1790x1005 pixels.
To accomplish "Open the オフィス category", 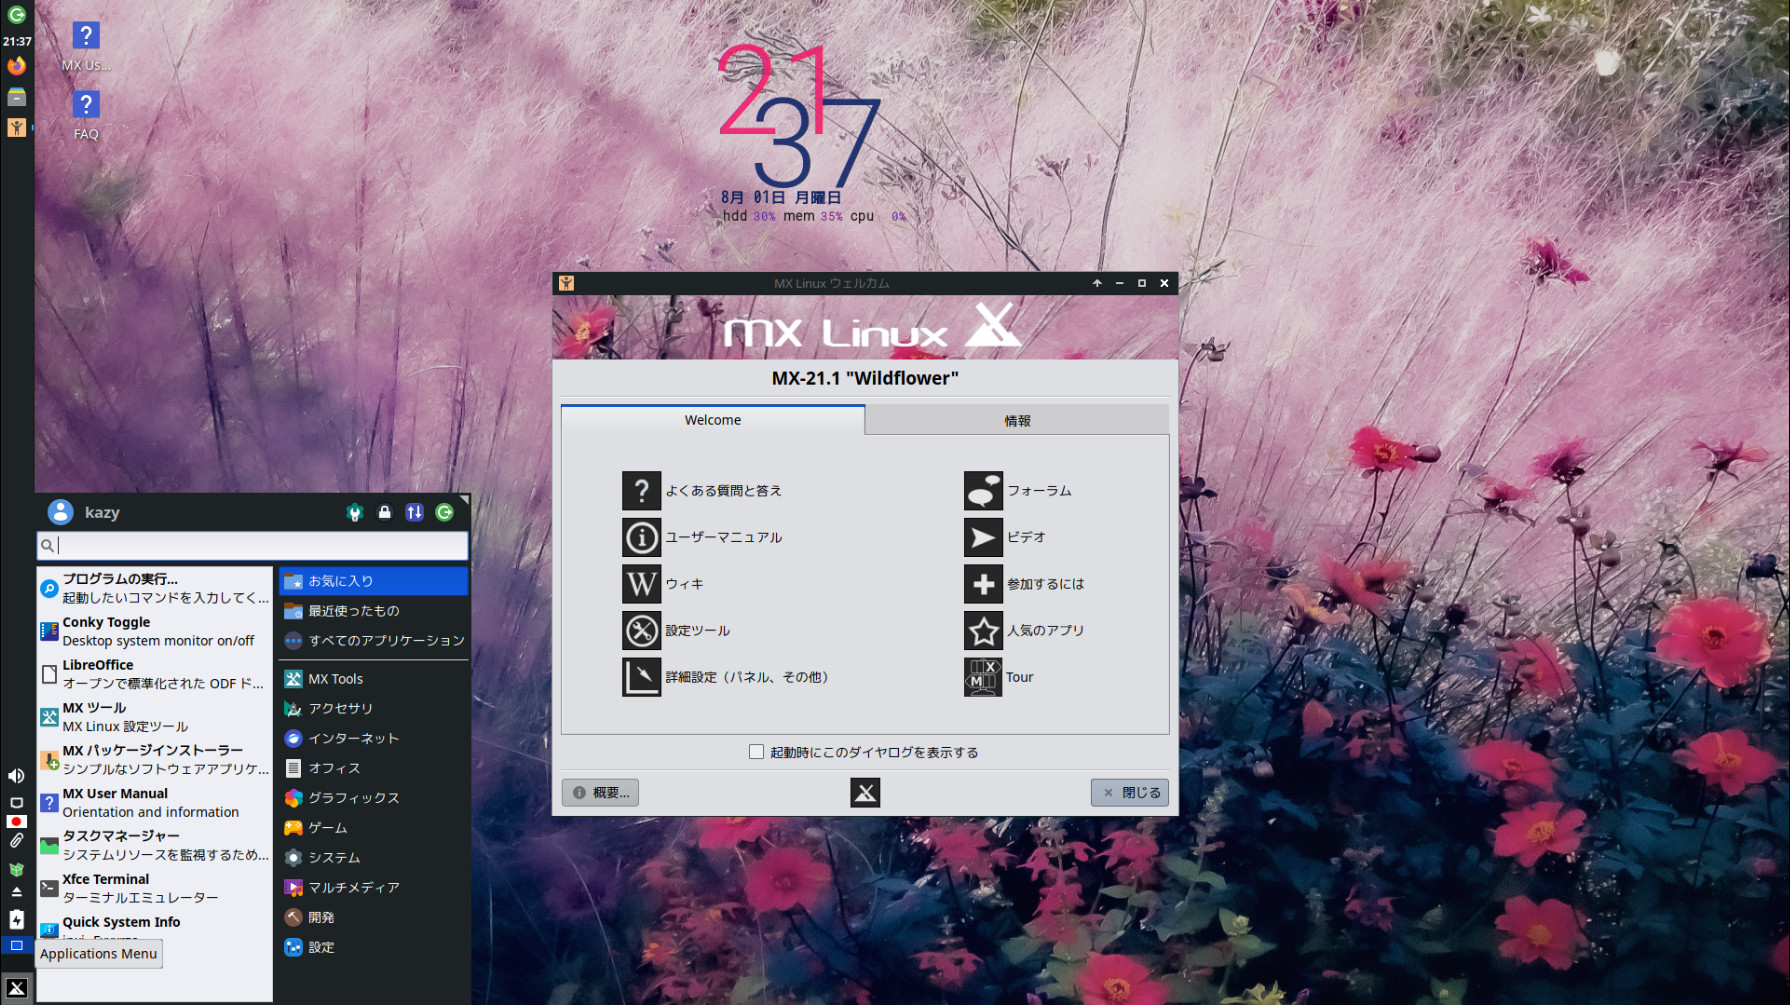I will click(x=373, y=769).
